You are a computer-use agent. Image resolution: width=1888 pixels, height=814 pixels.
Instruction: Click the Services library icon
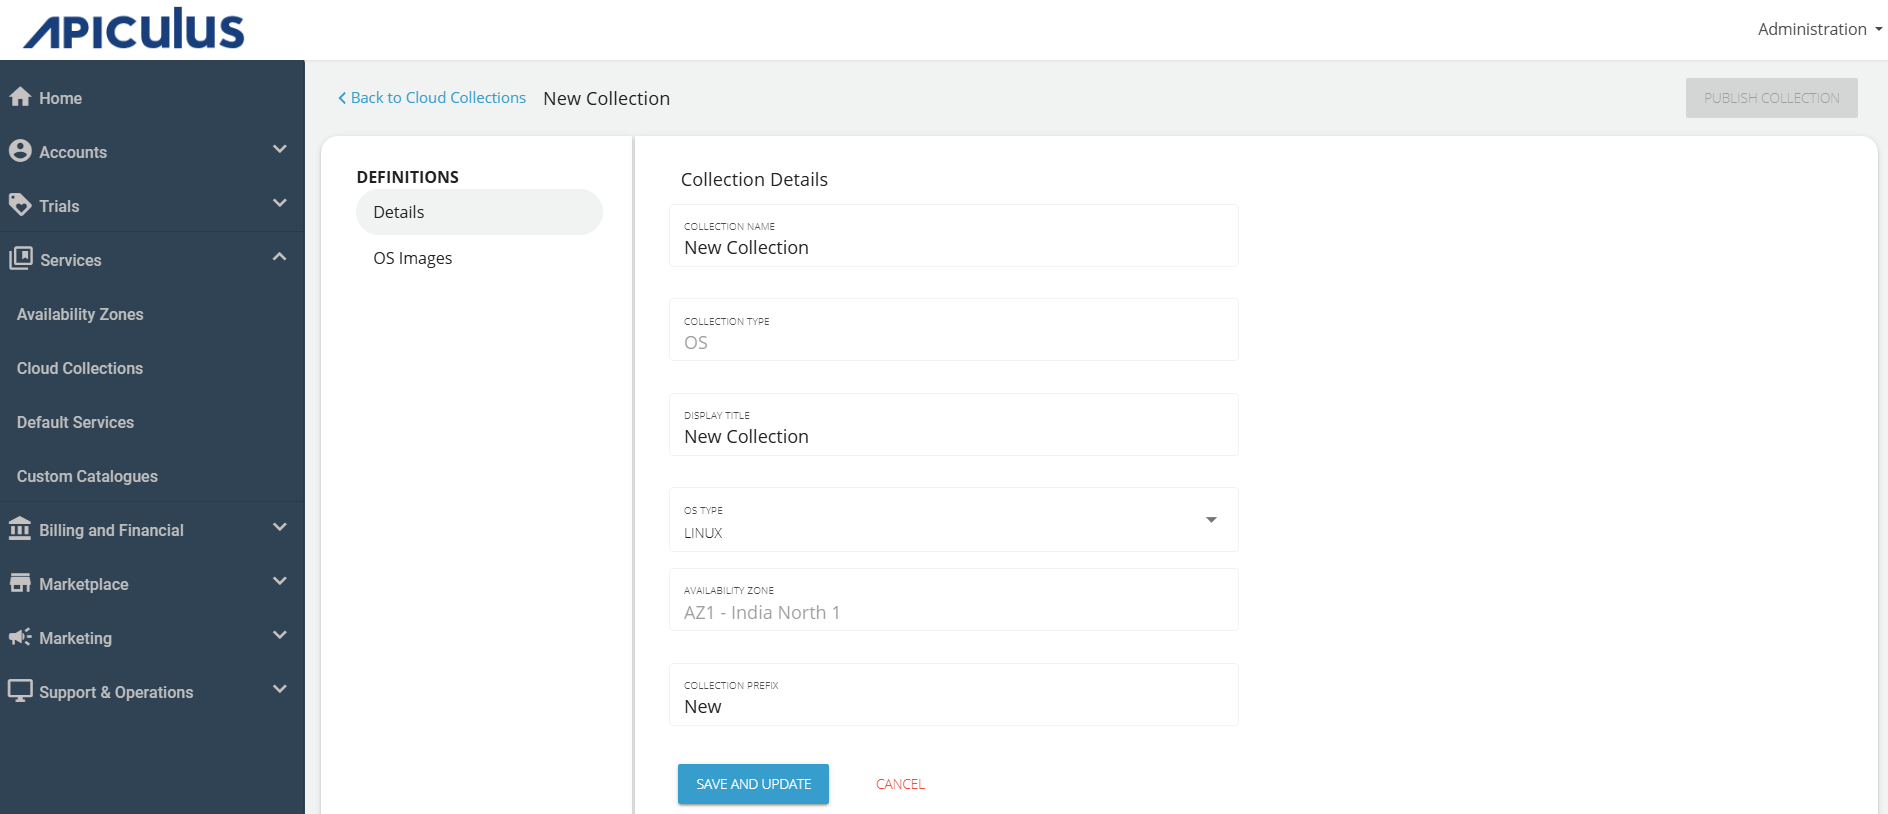click(x=21, y=259)
